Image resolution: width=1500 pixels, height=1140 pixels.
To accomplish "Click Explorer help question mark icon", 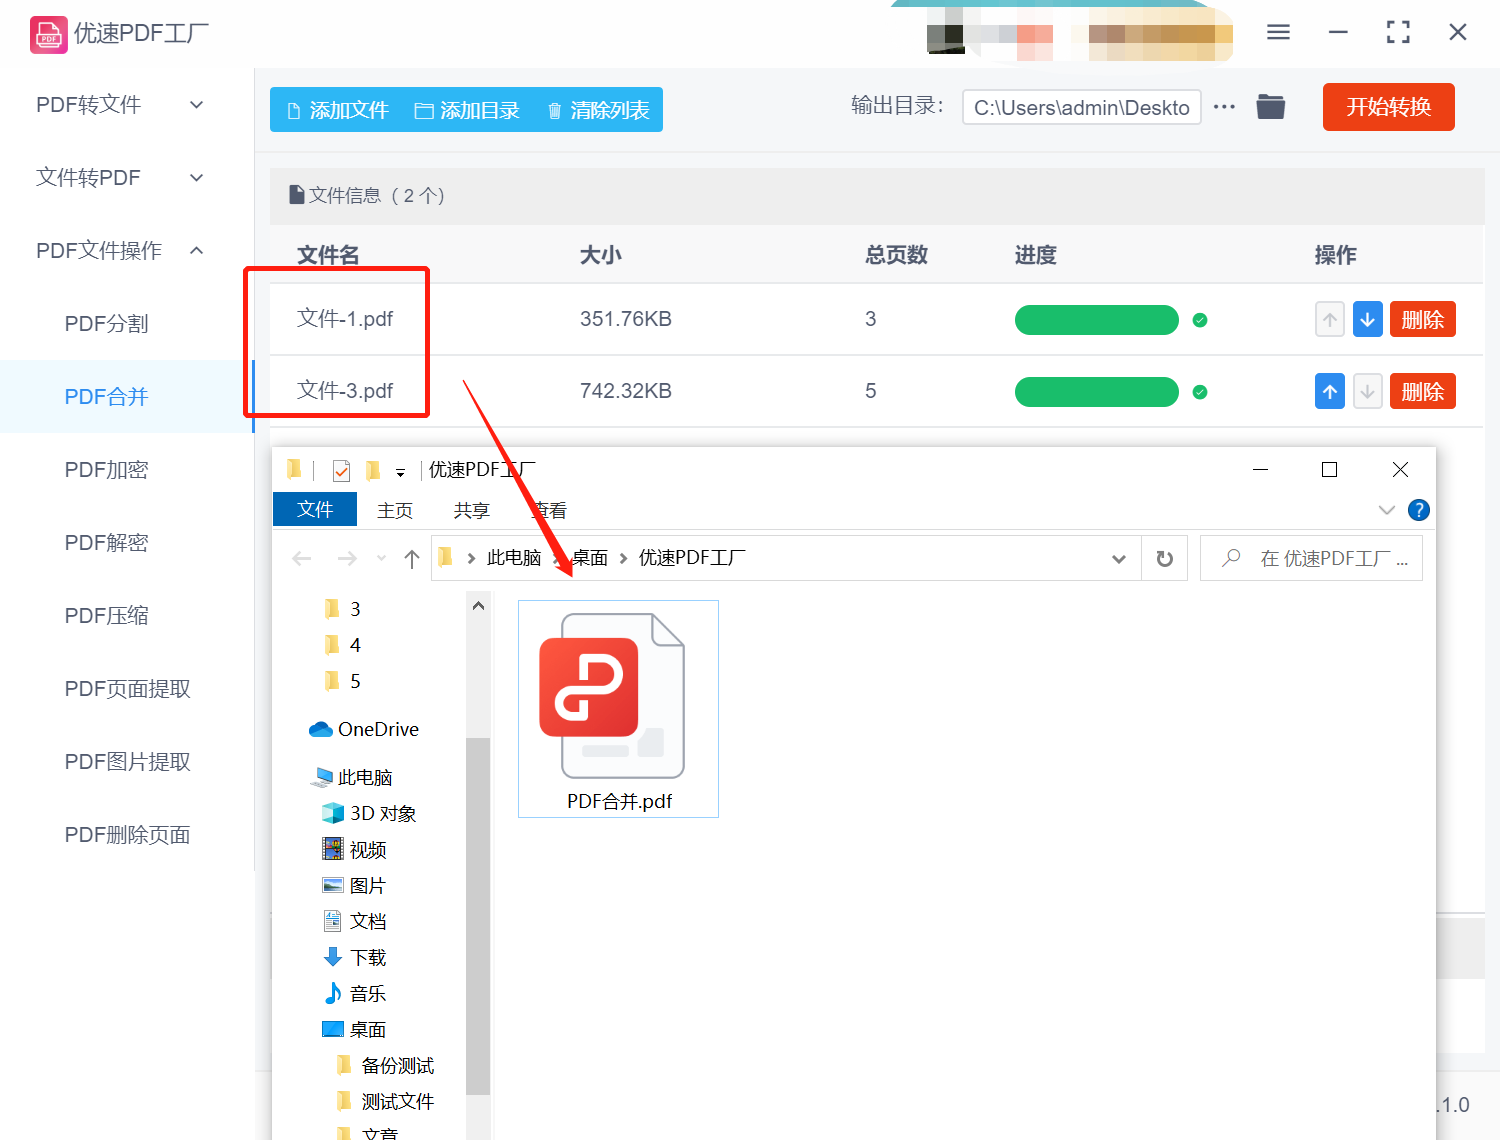I will [1418, 510].
